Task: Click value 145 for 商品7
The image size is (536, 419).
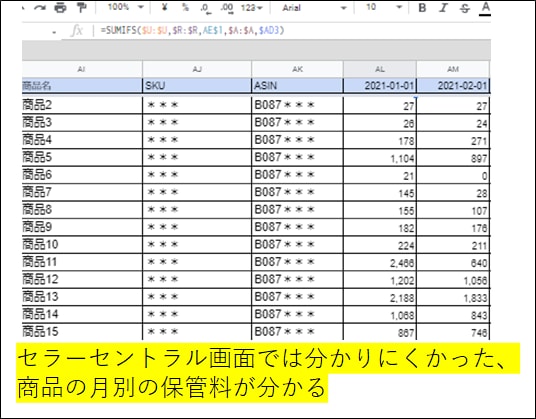Action: (x=380, y=192)
